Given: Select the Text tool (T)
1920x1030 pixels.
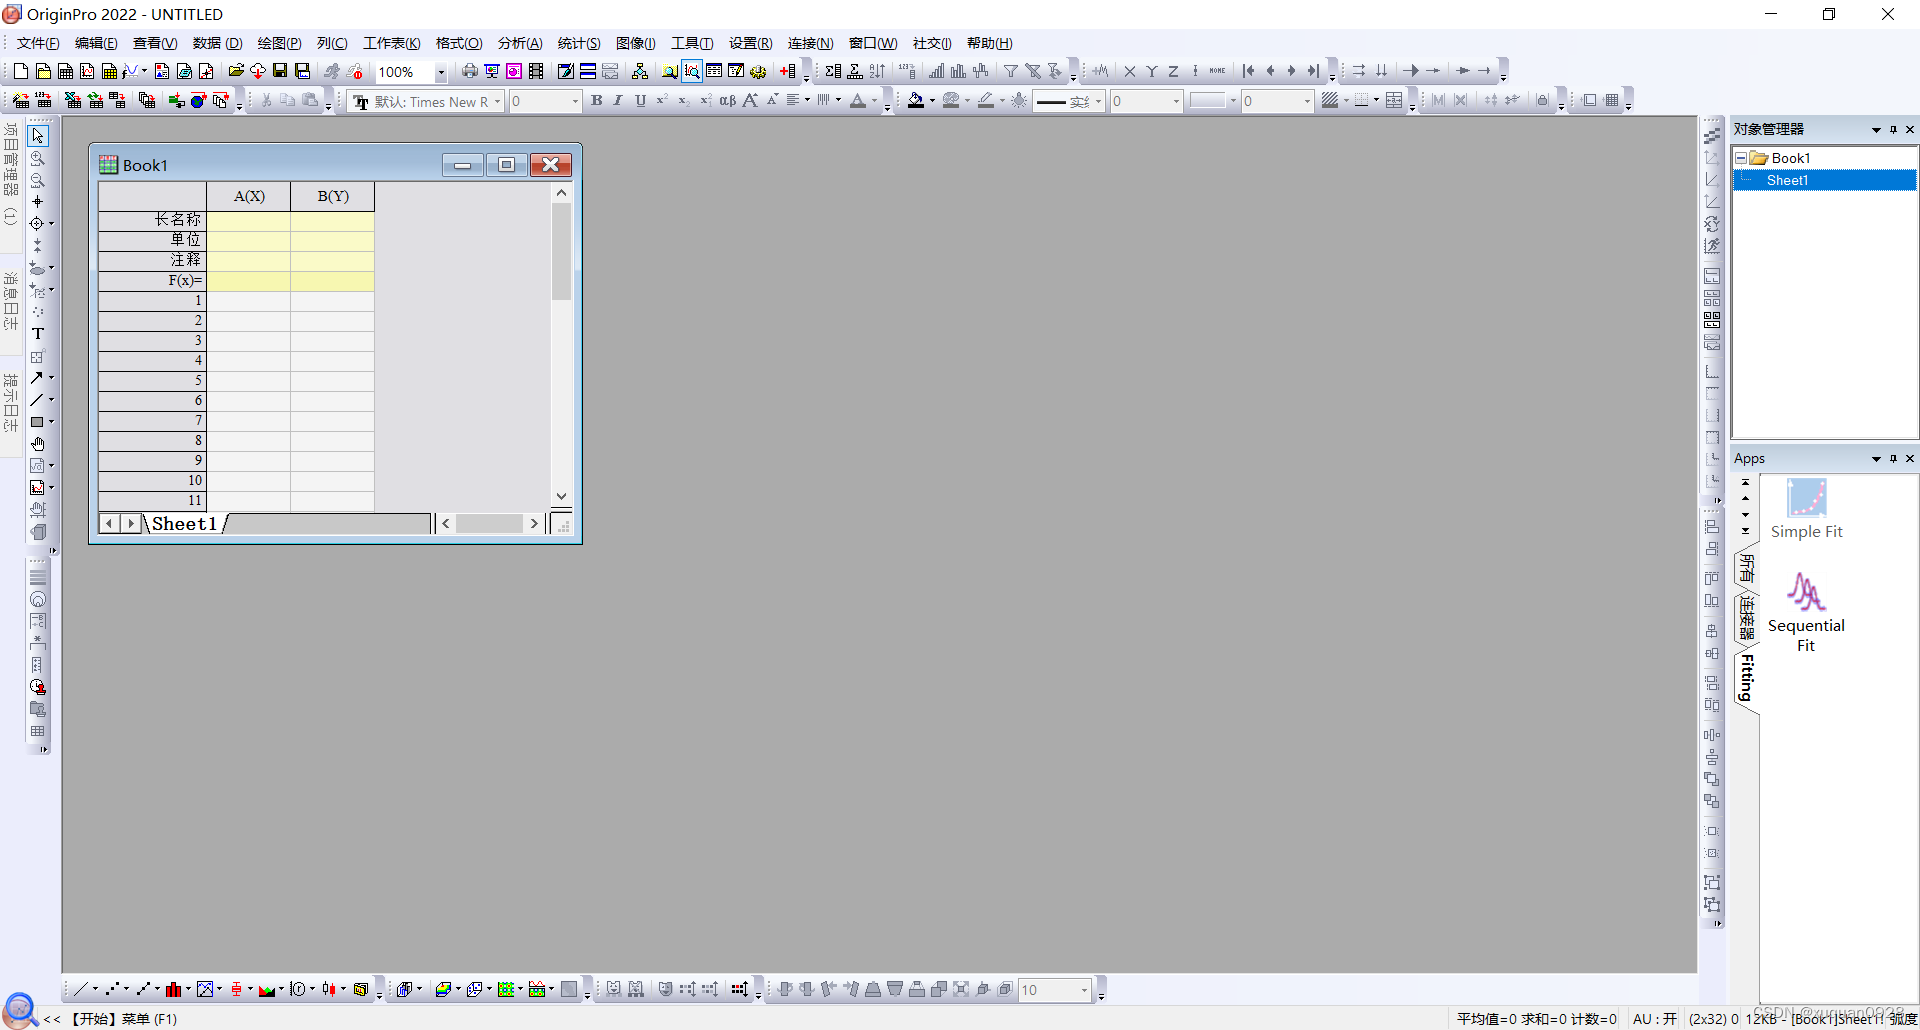Looking at the screenshot, I should 38,334.
